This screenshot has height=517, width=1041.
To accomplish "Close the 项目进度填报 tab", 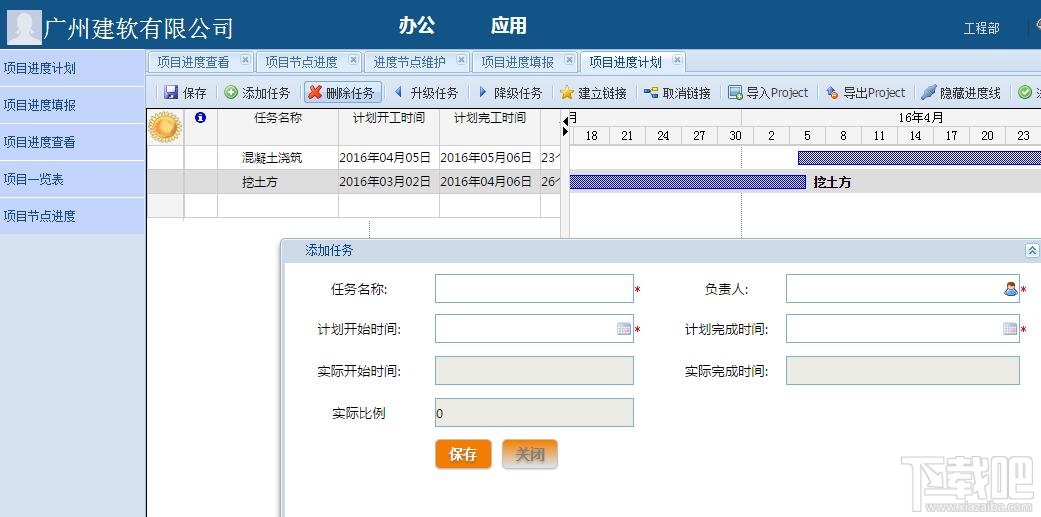I will click(x=569, y=60).
